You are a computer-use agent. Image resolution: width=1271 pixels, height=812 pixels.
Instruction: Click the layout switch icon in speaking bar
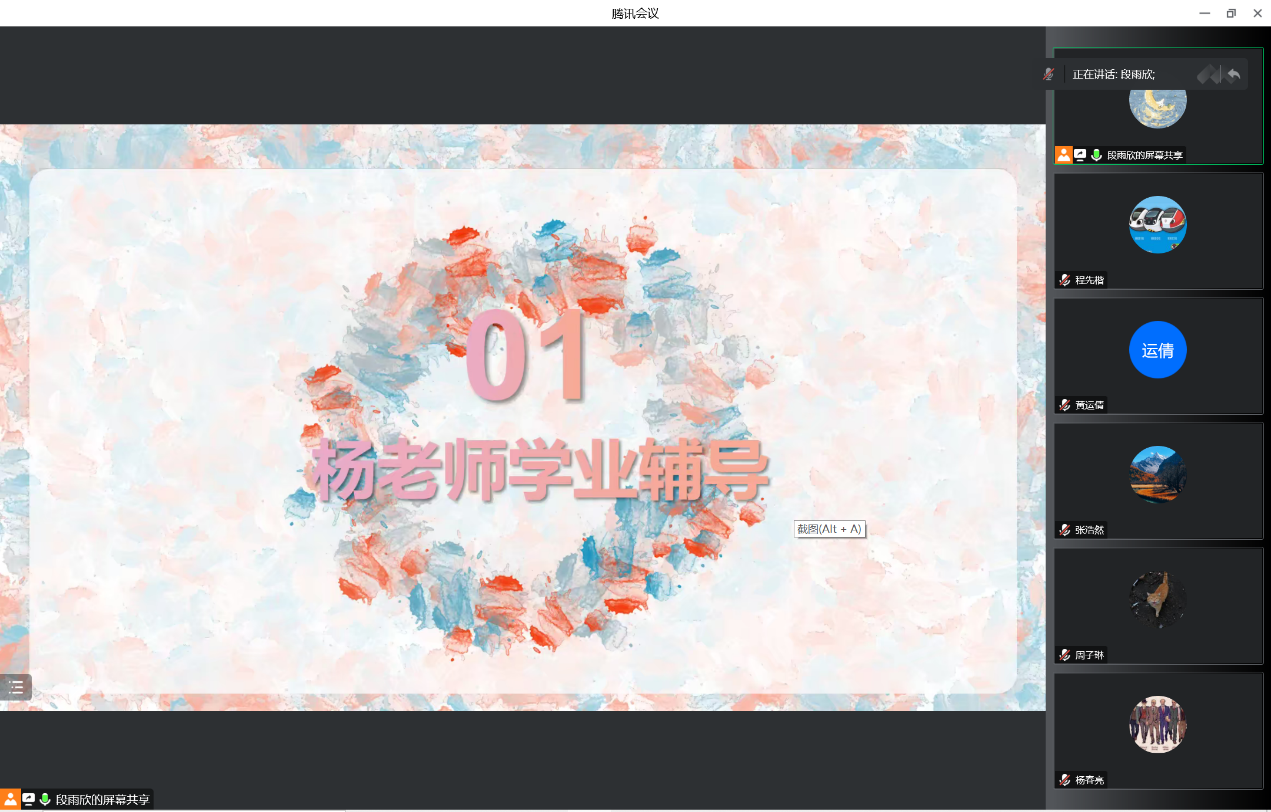pos(1209,74)
